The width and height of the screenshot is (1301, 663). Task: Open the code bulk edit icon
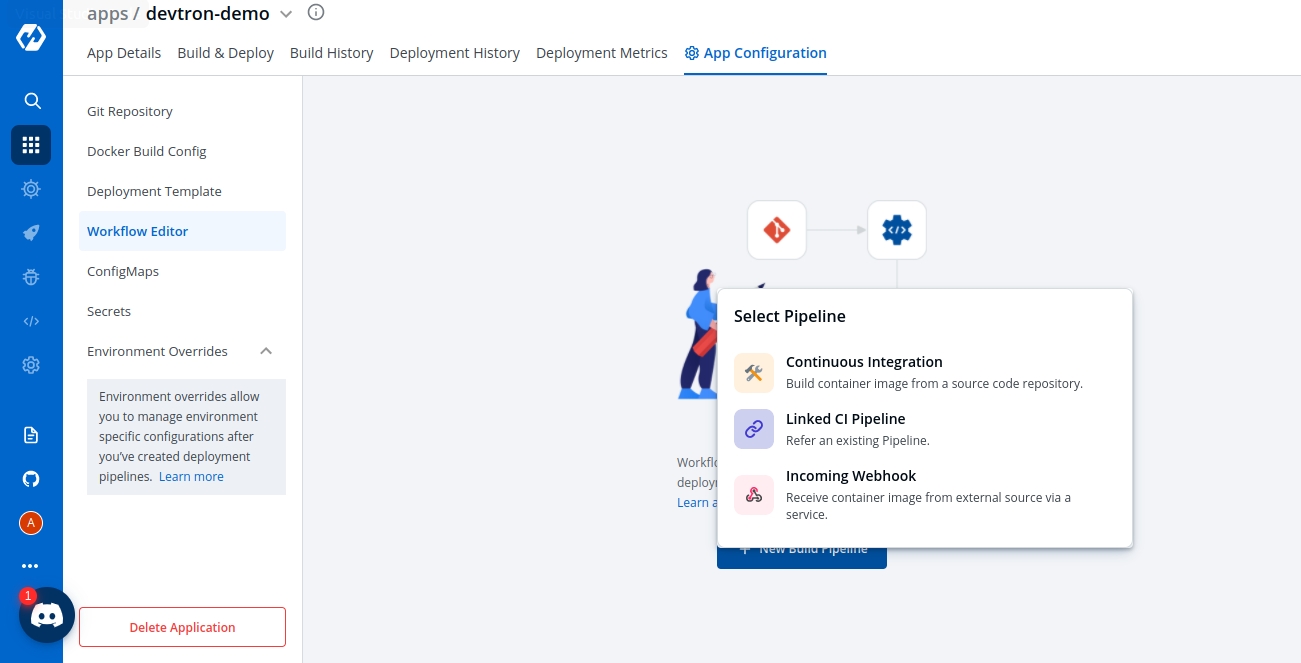pos(31,321)
